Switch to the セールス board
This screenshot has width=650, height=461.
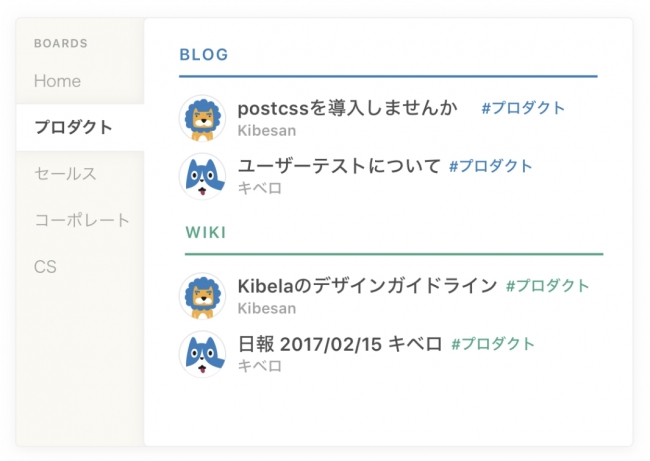pyautogui.click(x=65, y=174)
